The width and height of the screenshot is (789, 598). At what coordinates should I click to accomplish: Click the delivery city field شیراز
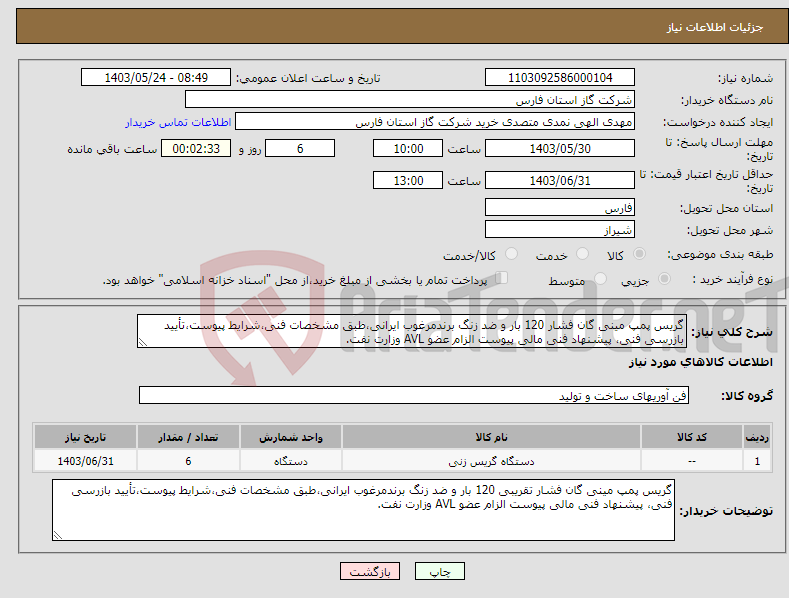tap(560, 230)
